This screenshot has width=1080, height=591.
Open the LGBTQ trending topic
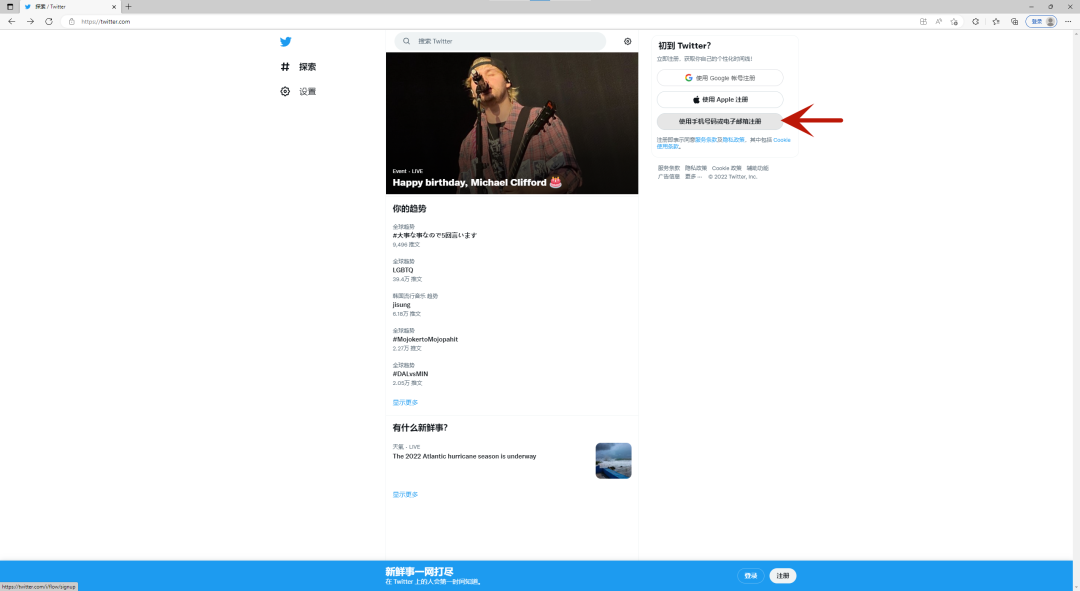tap(403, 270)
